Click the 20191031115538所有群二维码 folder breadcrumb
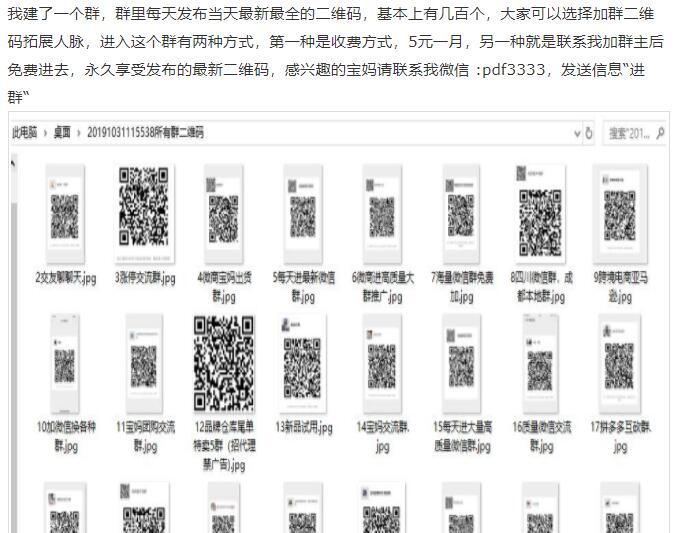 click(145, 132)
